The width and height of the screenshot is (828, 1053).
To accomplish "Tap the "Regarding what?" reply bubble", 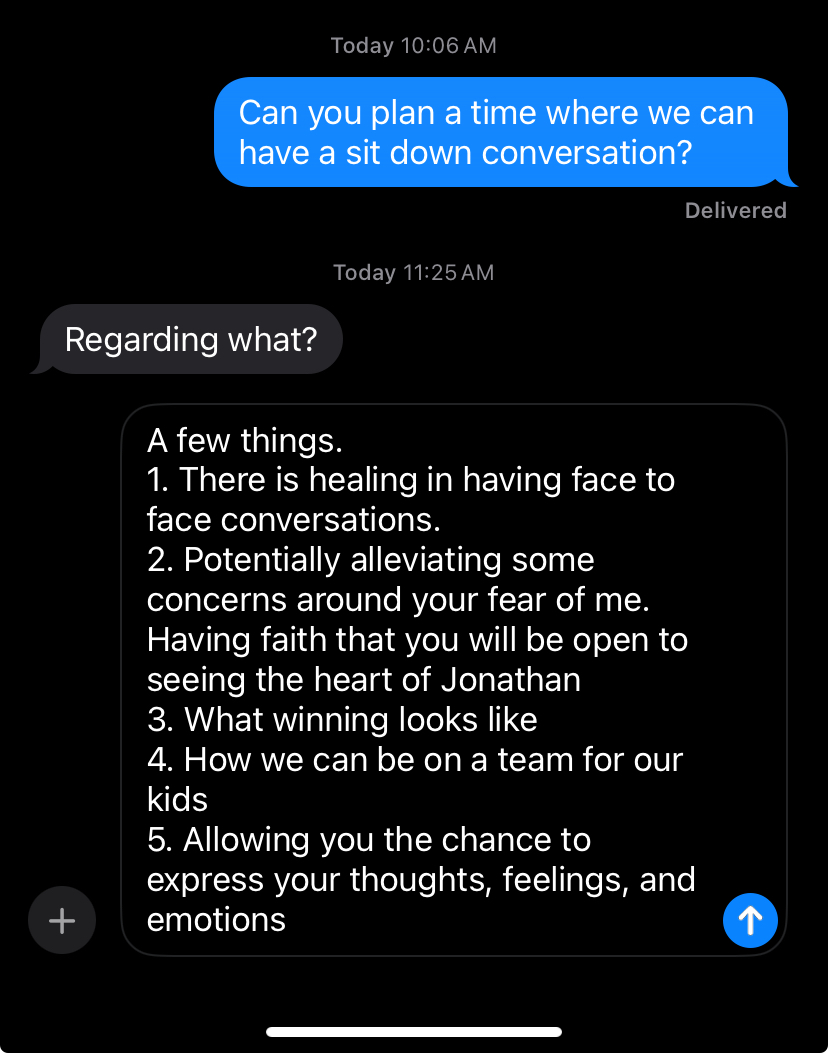I will [x=191, y=340].
